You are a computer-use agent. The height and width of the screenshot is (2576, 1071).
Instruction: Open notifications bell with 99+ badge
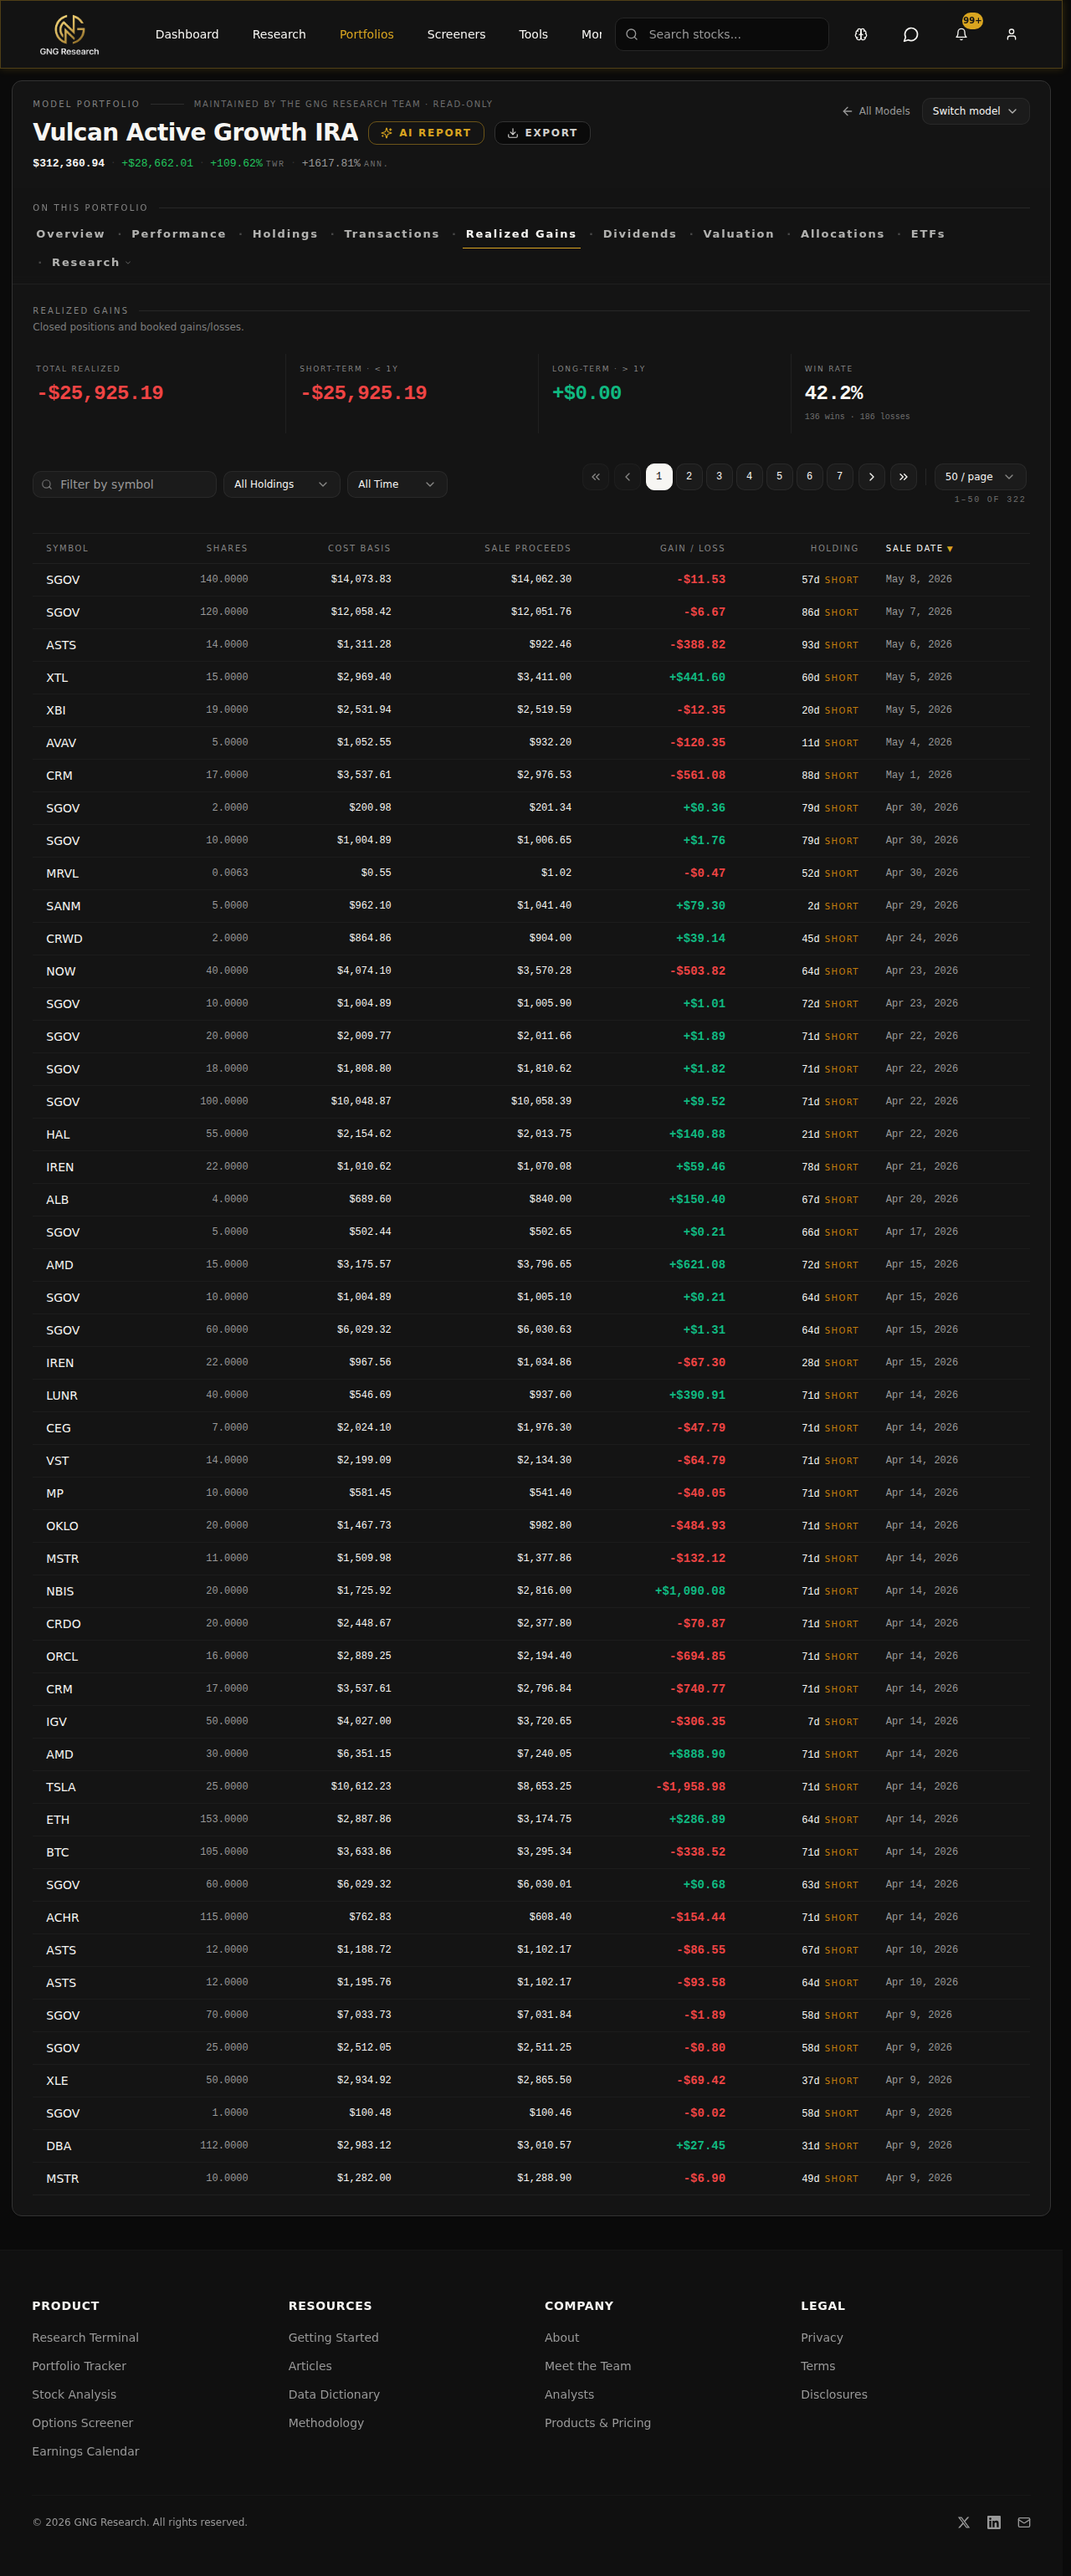tap(961, 34)
